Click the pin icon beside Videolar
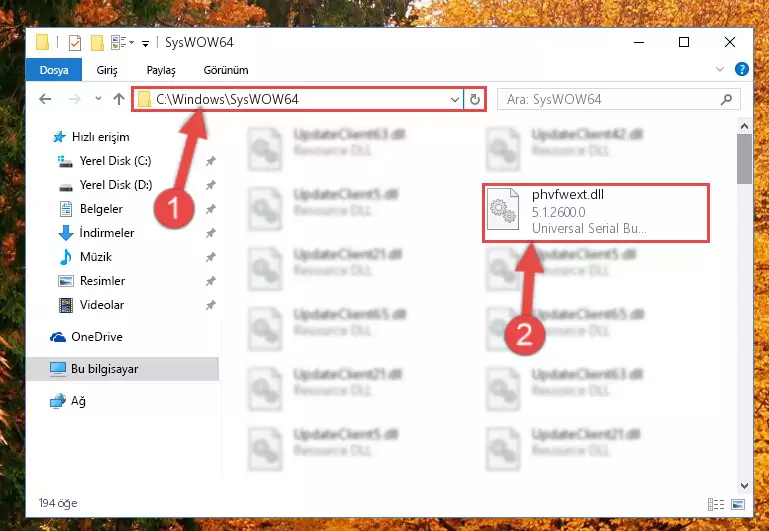769x531 pixels. [210, 305]
